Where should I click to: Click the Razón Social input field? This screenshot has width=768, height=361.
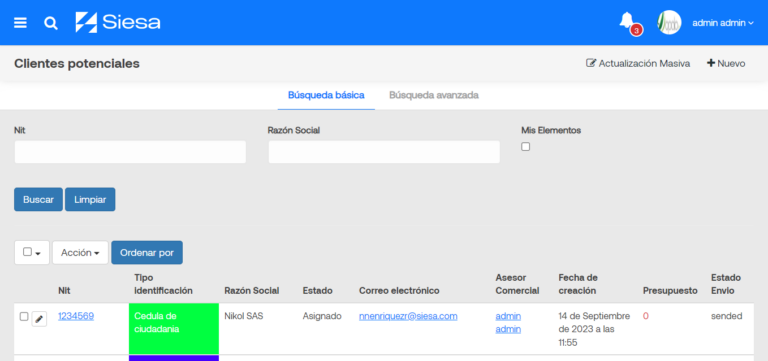click(x=384, y=152)
